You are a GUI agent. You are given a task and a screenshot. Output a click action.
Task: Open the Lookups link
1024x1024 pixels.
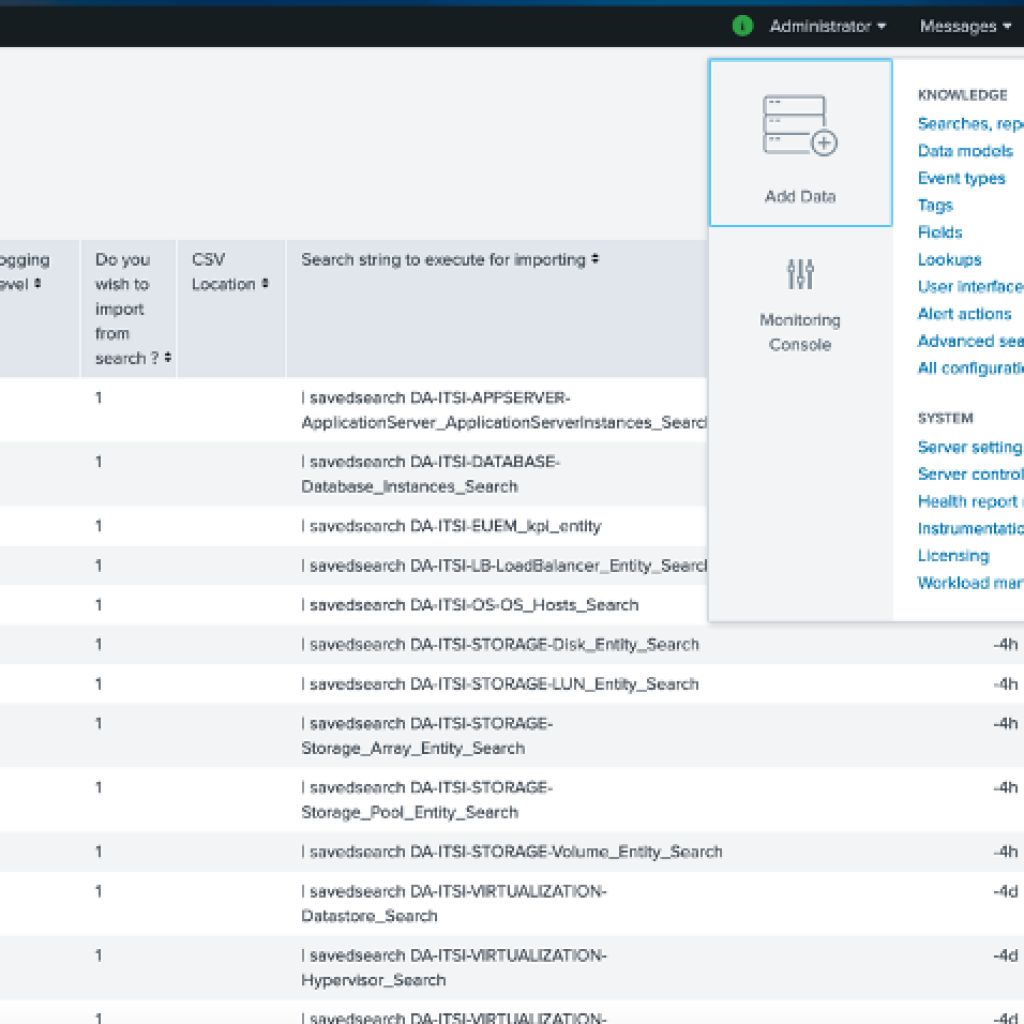(x=950, y=259)
